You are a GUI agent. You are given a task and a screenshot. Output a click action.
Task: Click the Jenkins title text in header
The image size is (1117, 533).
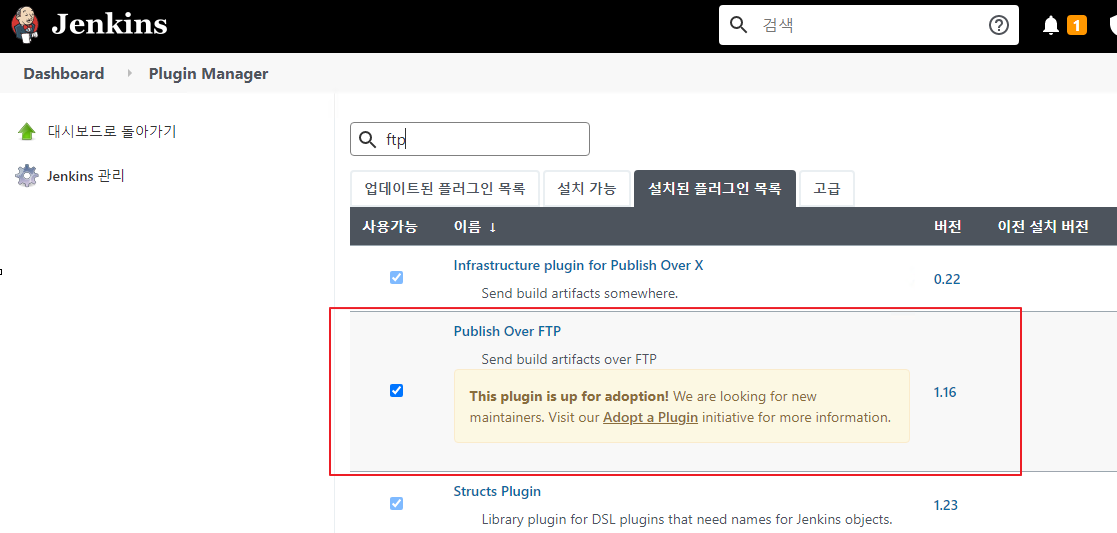(x=109, y=24)
